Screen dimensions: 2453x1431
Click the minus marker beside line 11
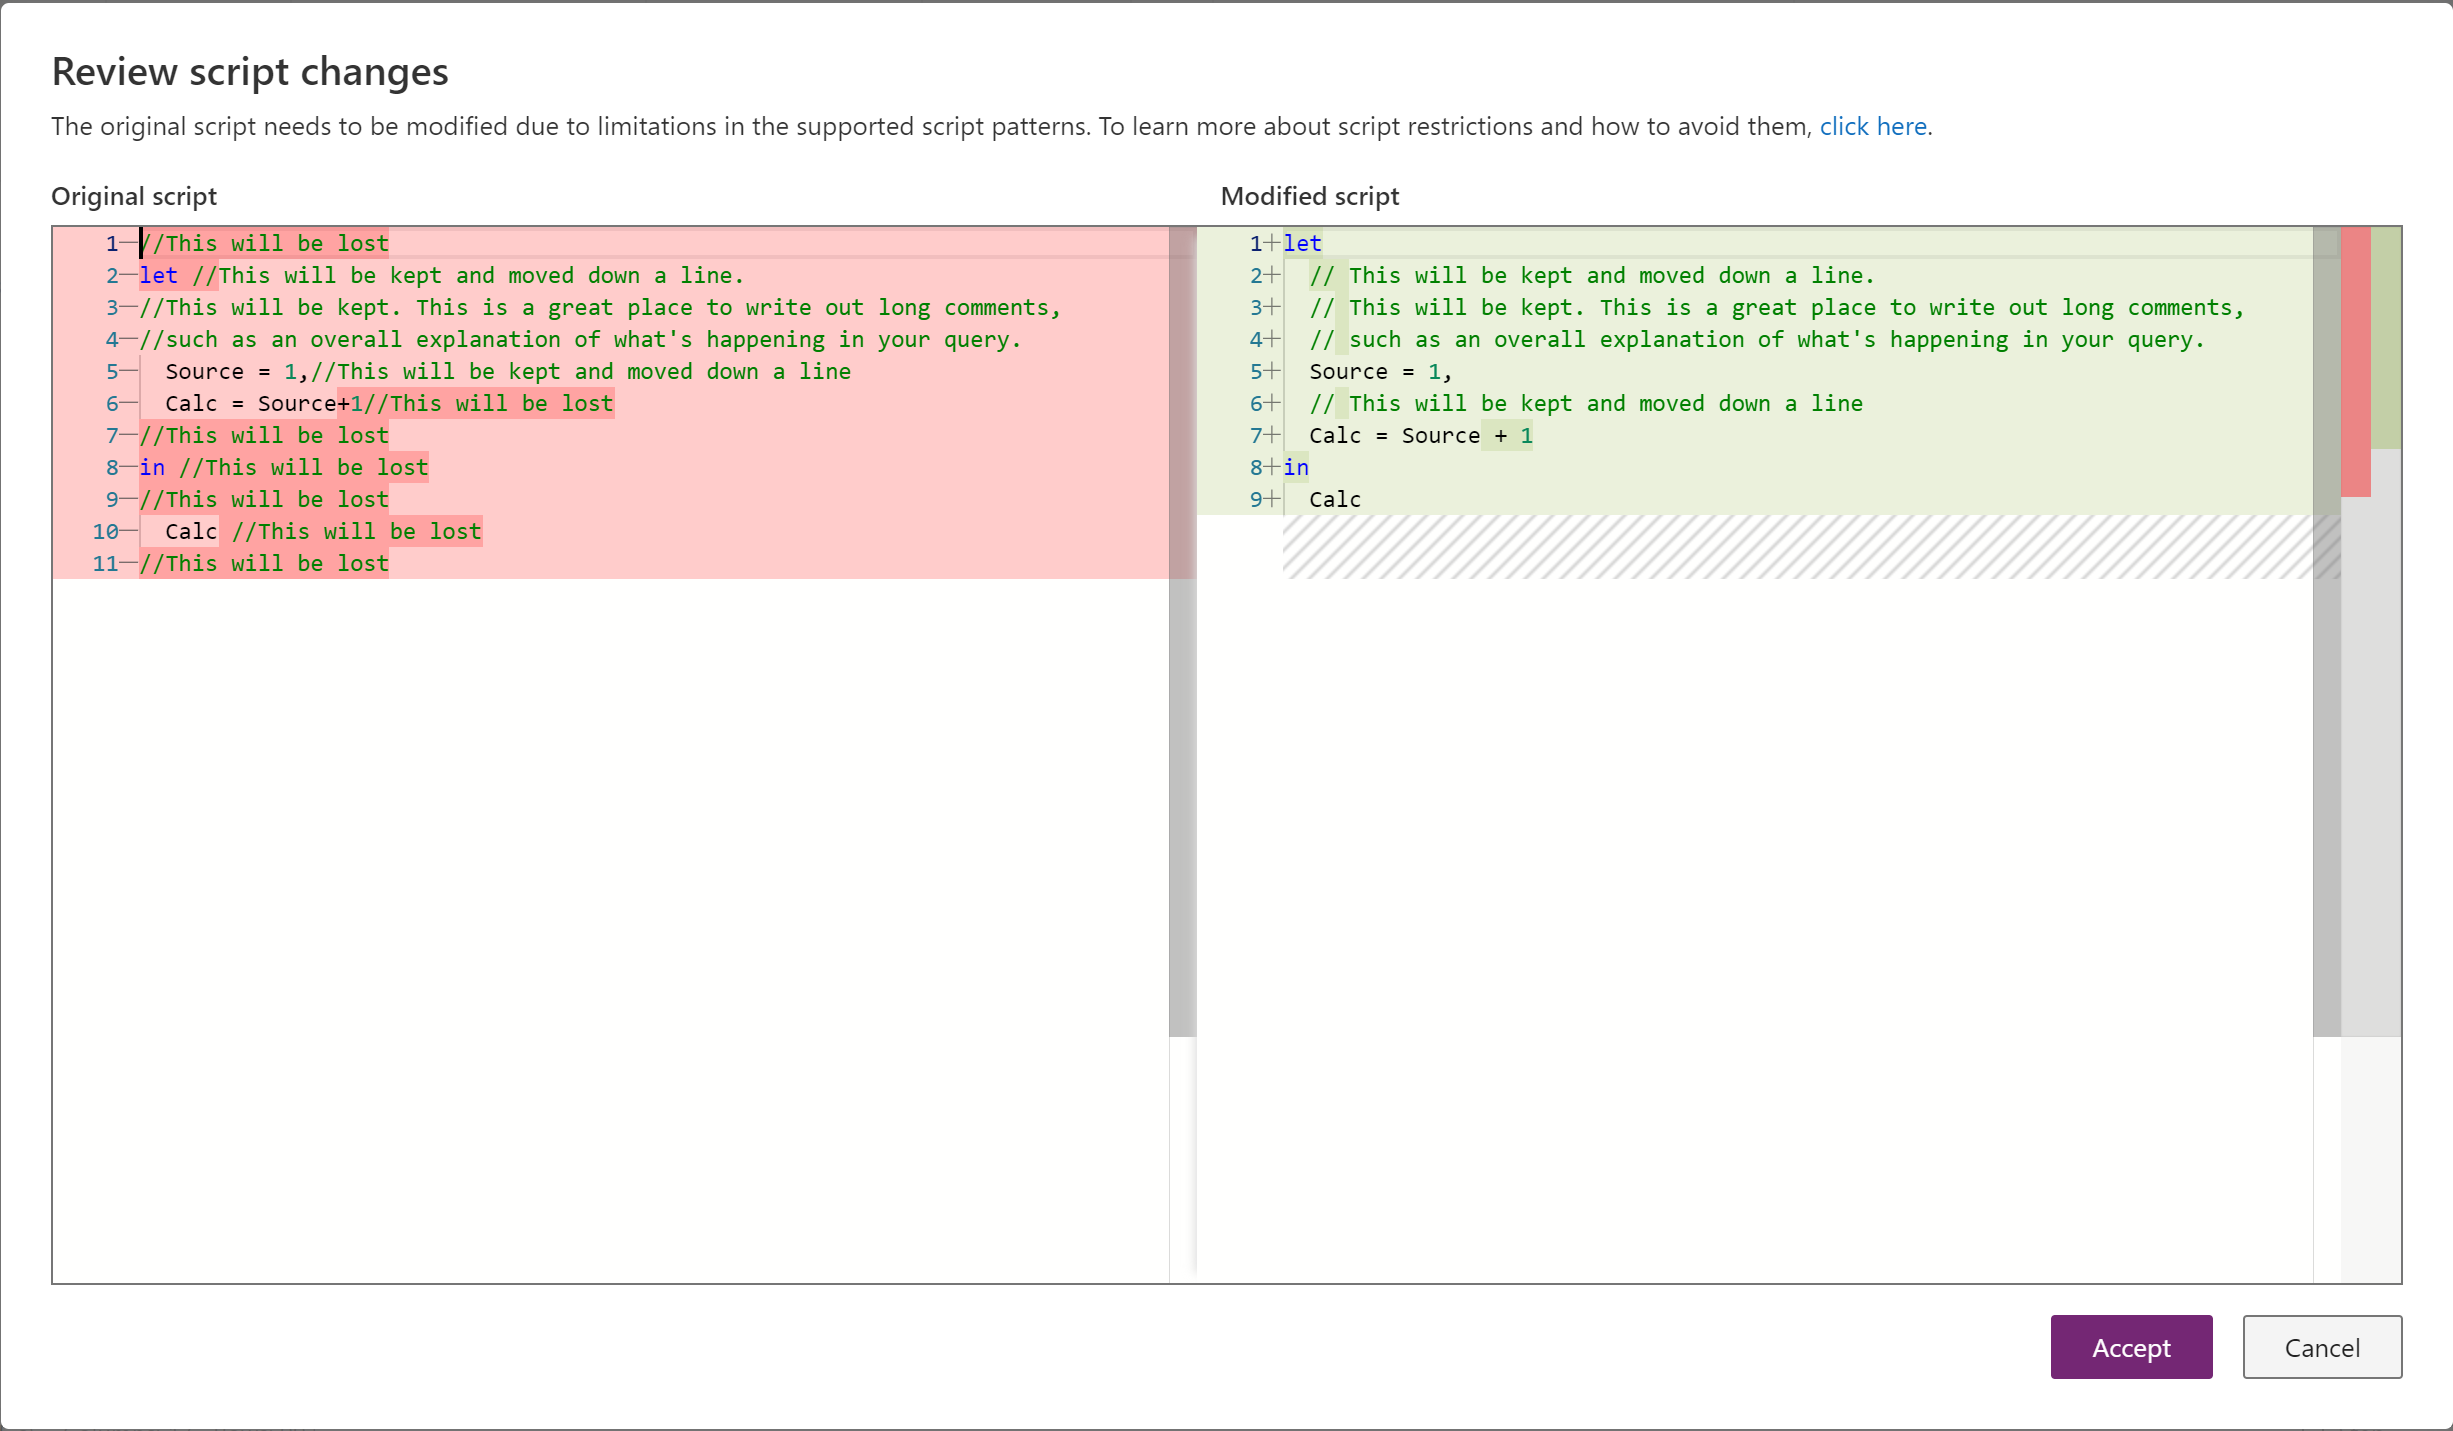(129, 563)
